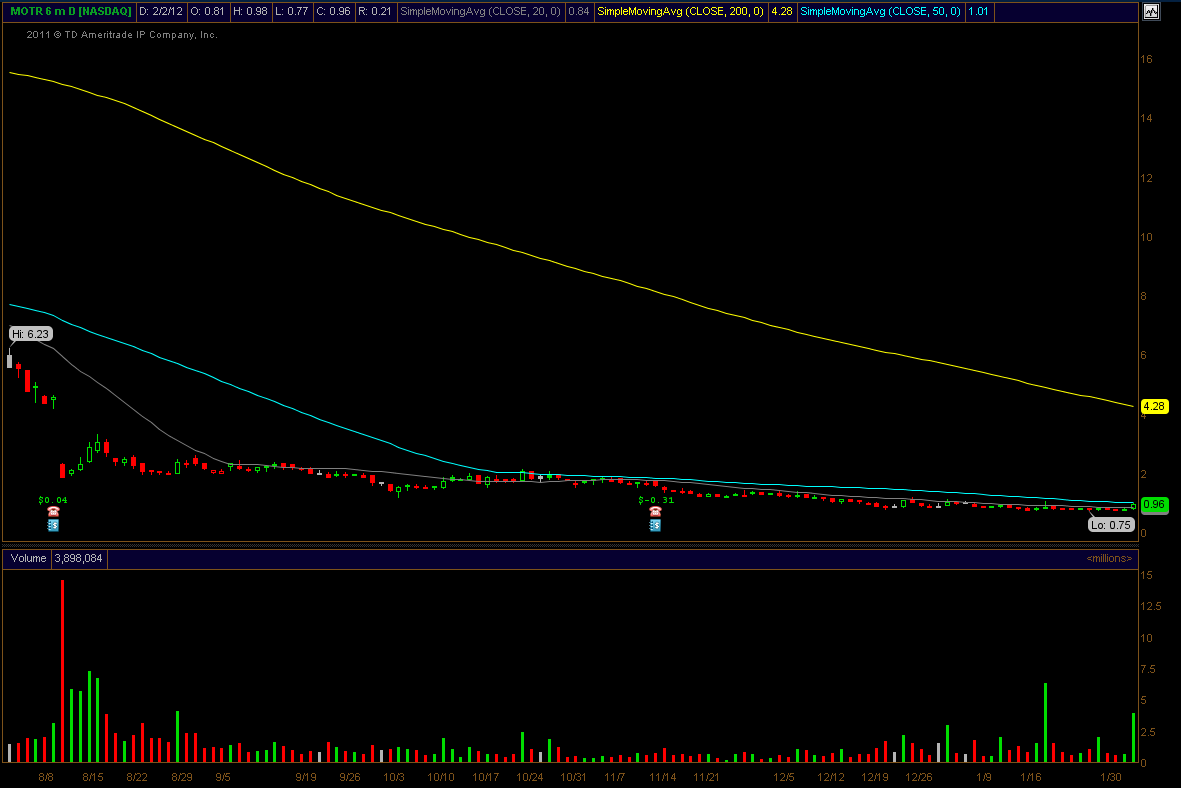
Task: Click the green 0.96 last price tag
Action: point(1154,505)
